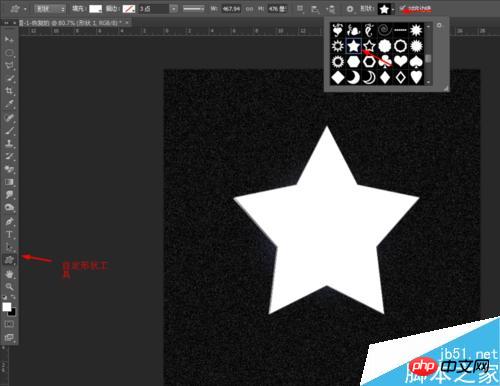This screenshot has height=386, width=500.
Task: Choose the outlined star frame shape
Action: tap(369, 46)
